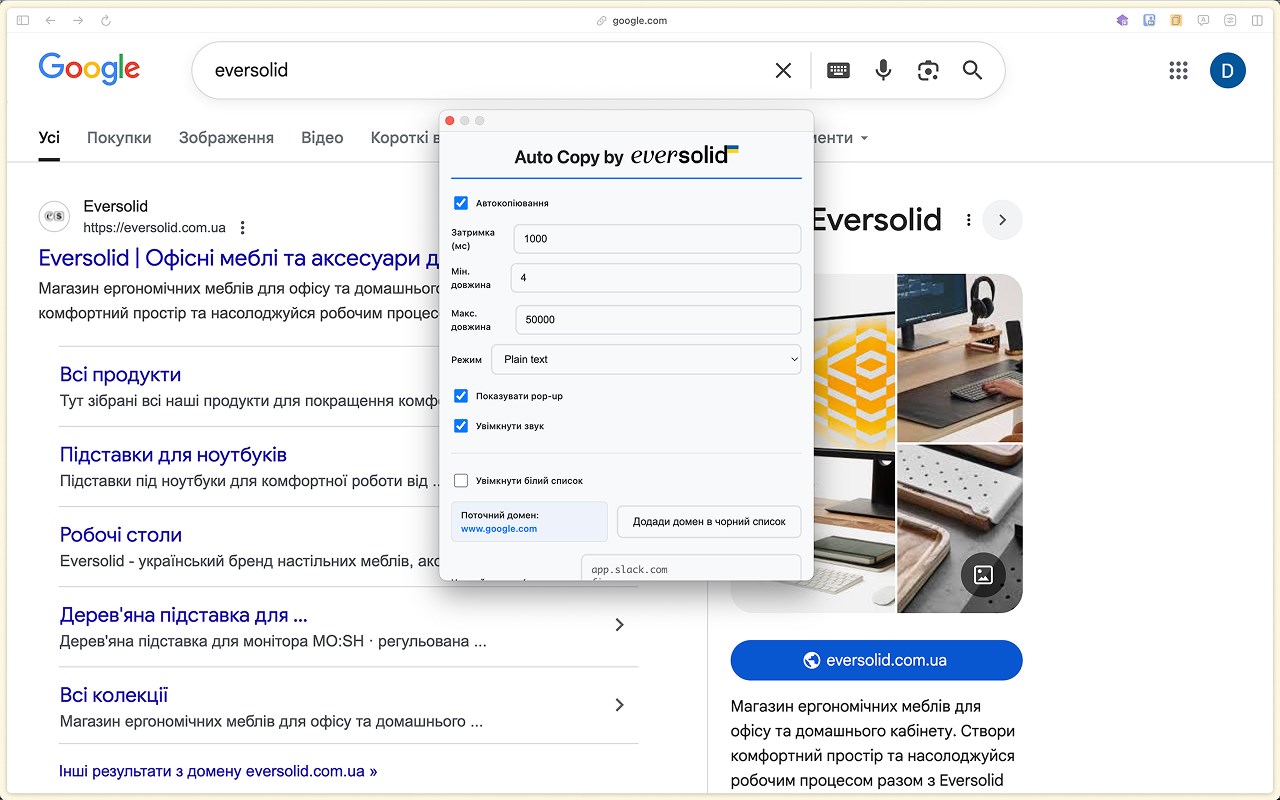Click the Мін. довжина field with 4

click(656, 278)
